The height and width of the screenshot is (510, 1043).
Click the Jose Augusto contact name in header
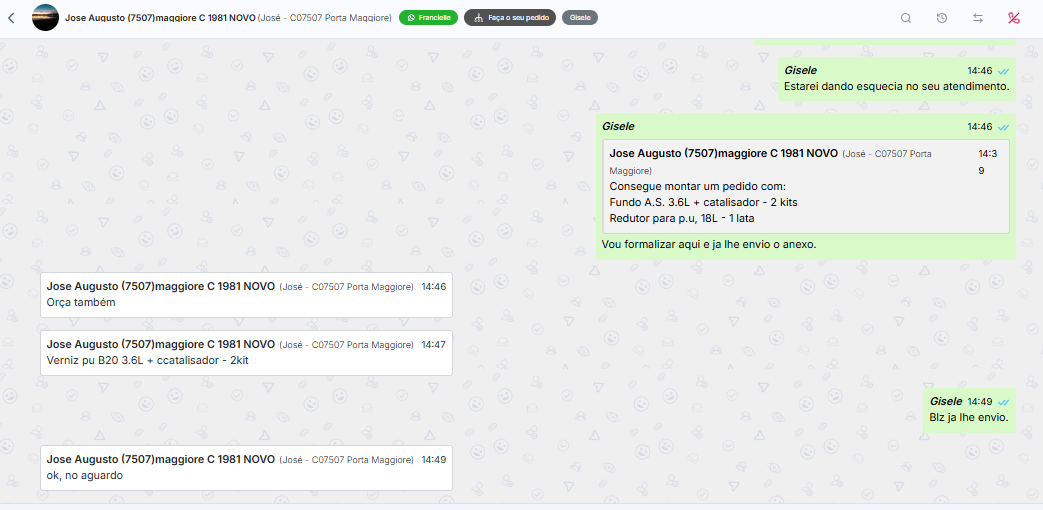pos(160,18)
